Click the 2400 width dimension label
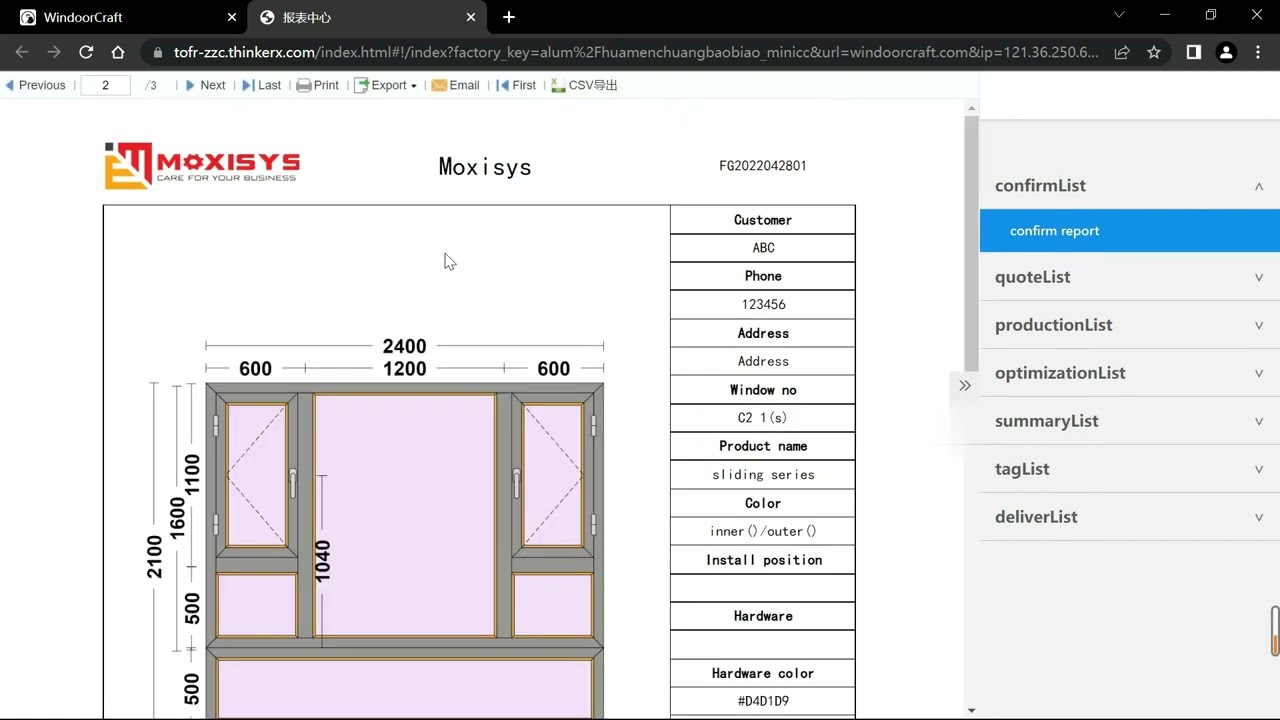Screen dimensions: 1280x720 pyautogui.click(x=404, y=346)
